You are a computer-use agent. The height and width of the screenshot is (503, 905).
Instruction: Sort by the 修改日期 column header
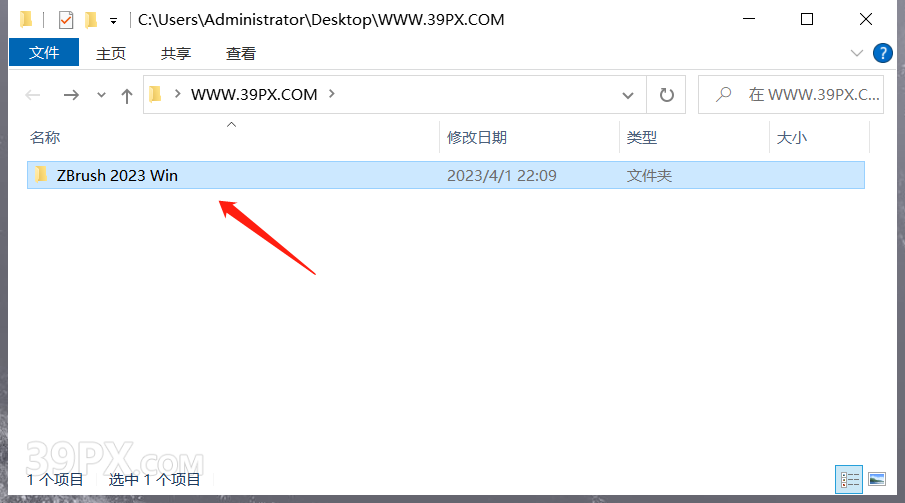pos(477,137)
